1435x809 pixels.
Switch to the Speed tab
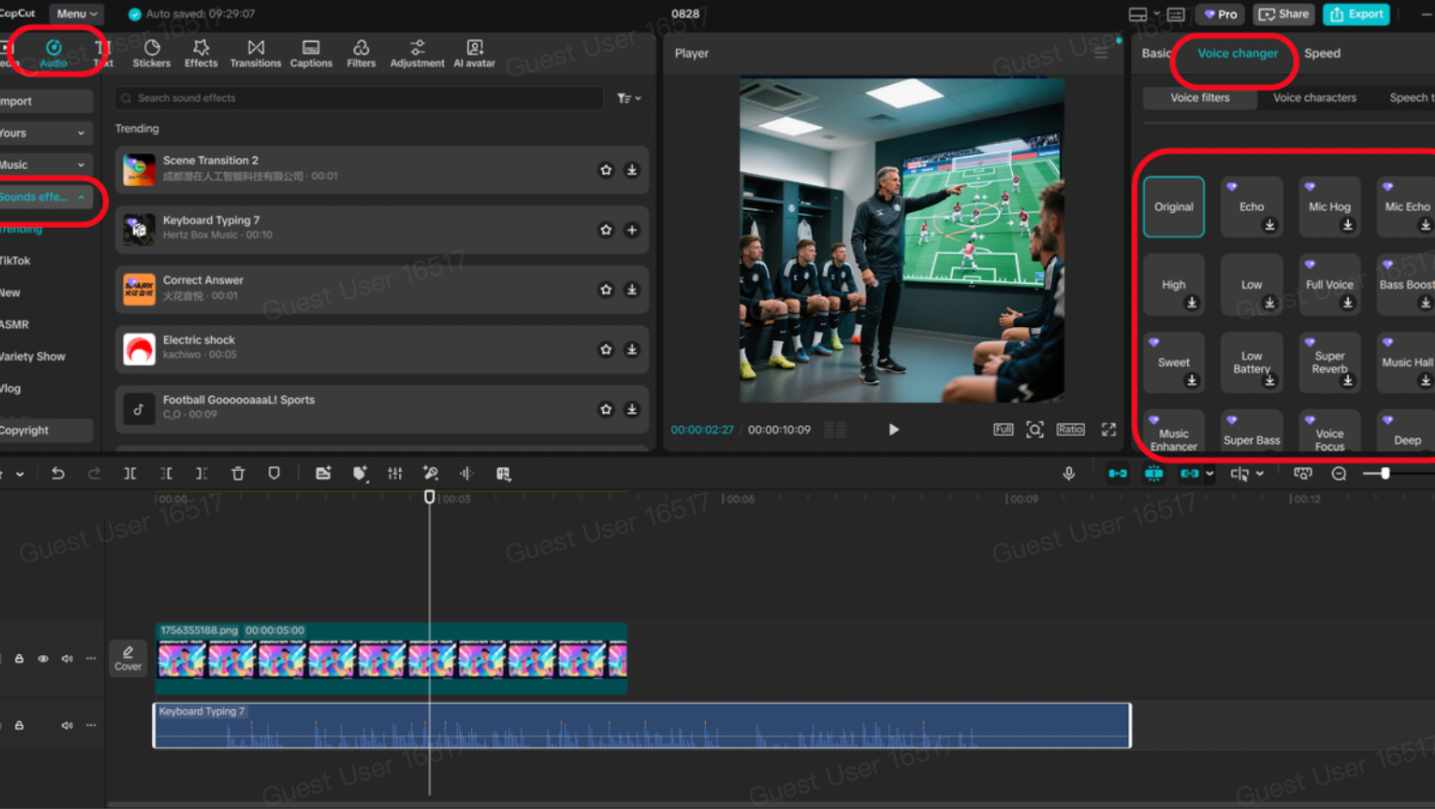(x=1322, y=53)
